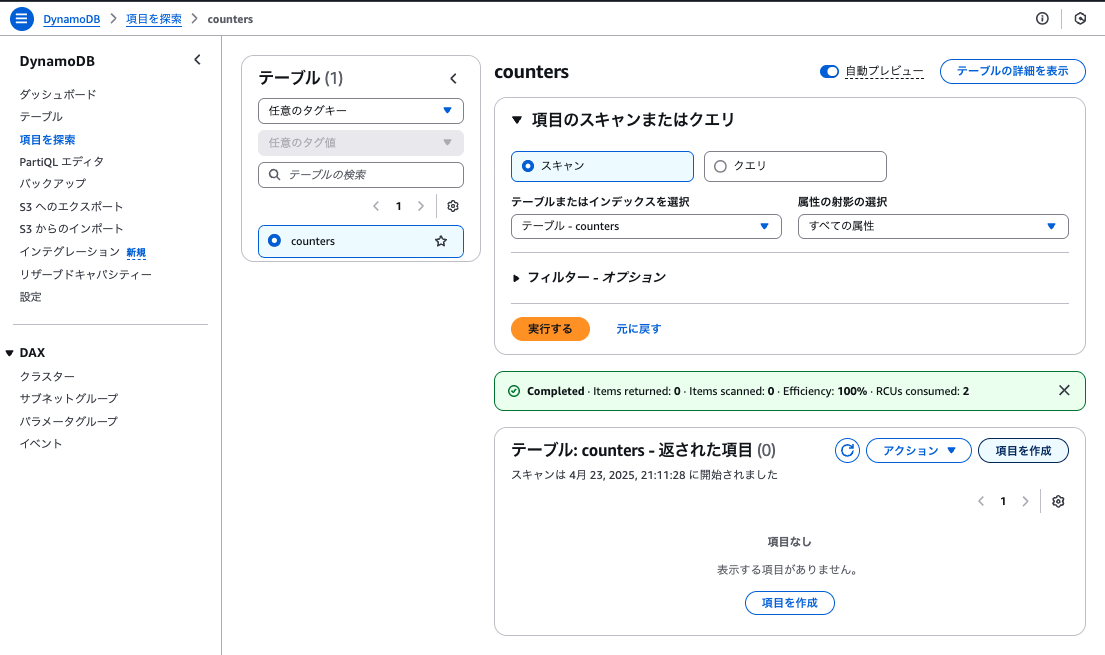This screenshot has height=655, width=1105.
Task: Open イベント in sidebar
Action: (x=41, y=443)
